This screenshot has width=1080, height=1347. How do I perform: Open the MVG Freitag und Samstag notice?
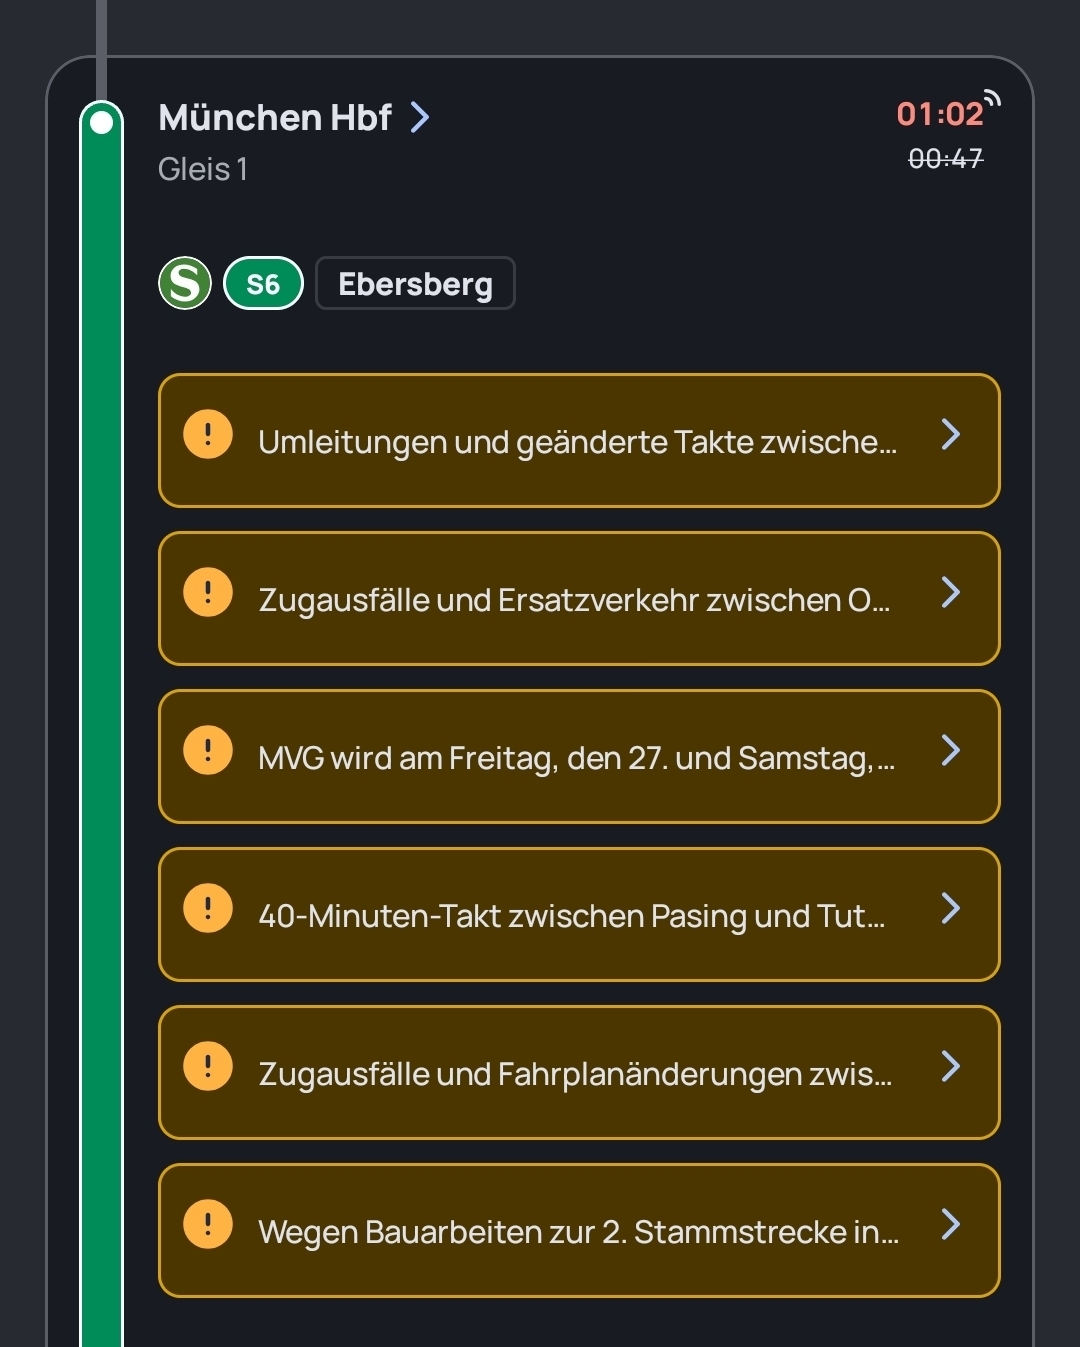576,758
